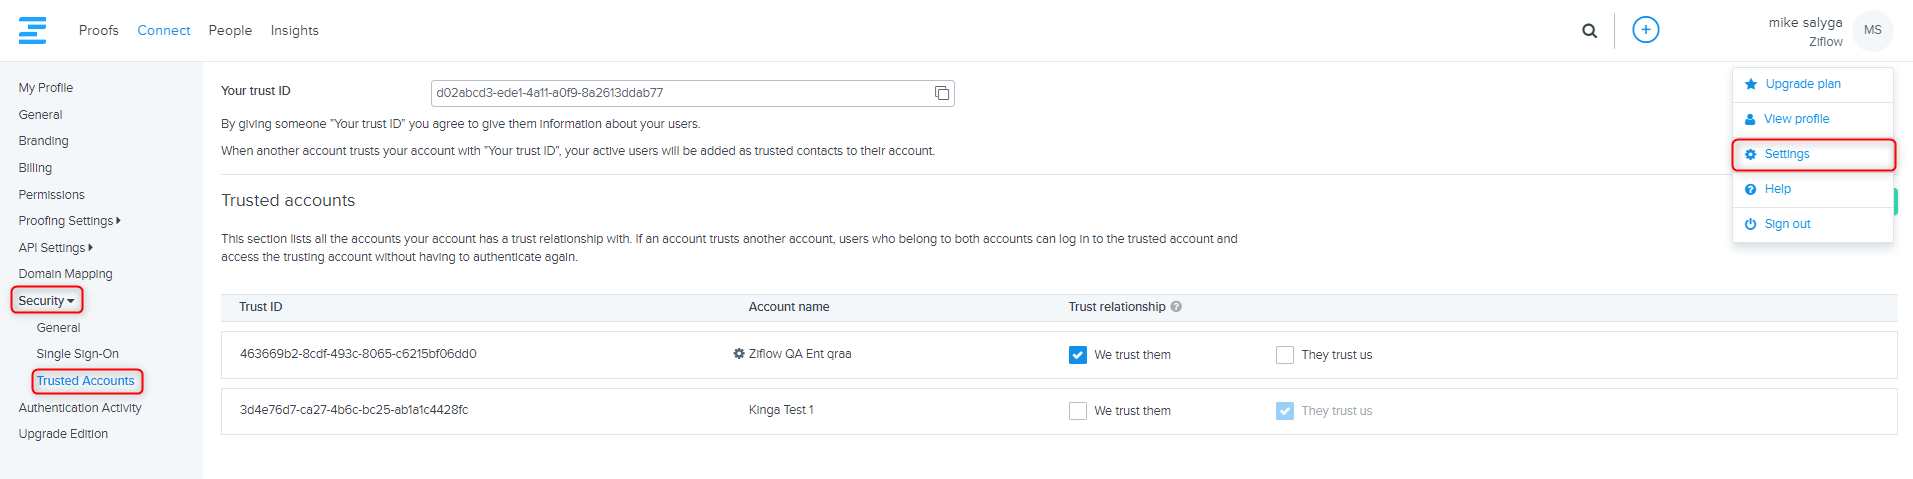Open the Proofs tab
The image size is (1913, 479).
(98, 31)
